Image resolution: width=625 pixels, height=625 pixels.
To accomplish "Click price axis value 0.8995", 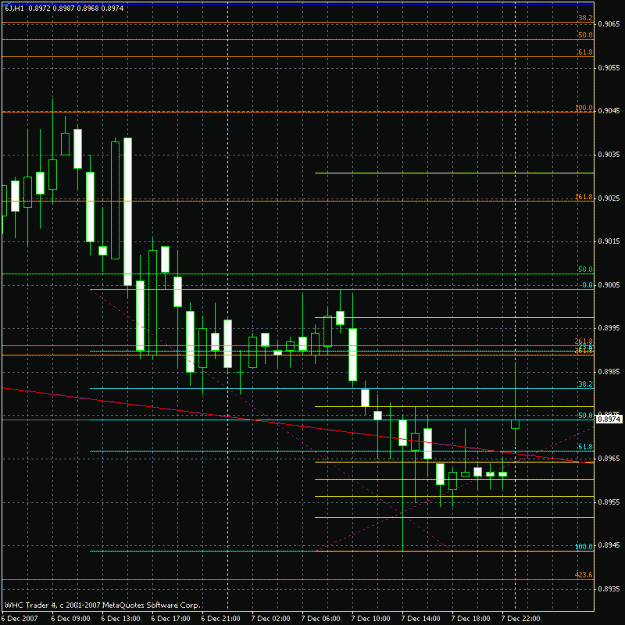I will point(609,328).
